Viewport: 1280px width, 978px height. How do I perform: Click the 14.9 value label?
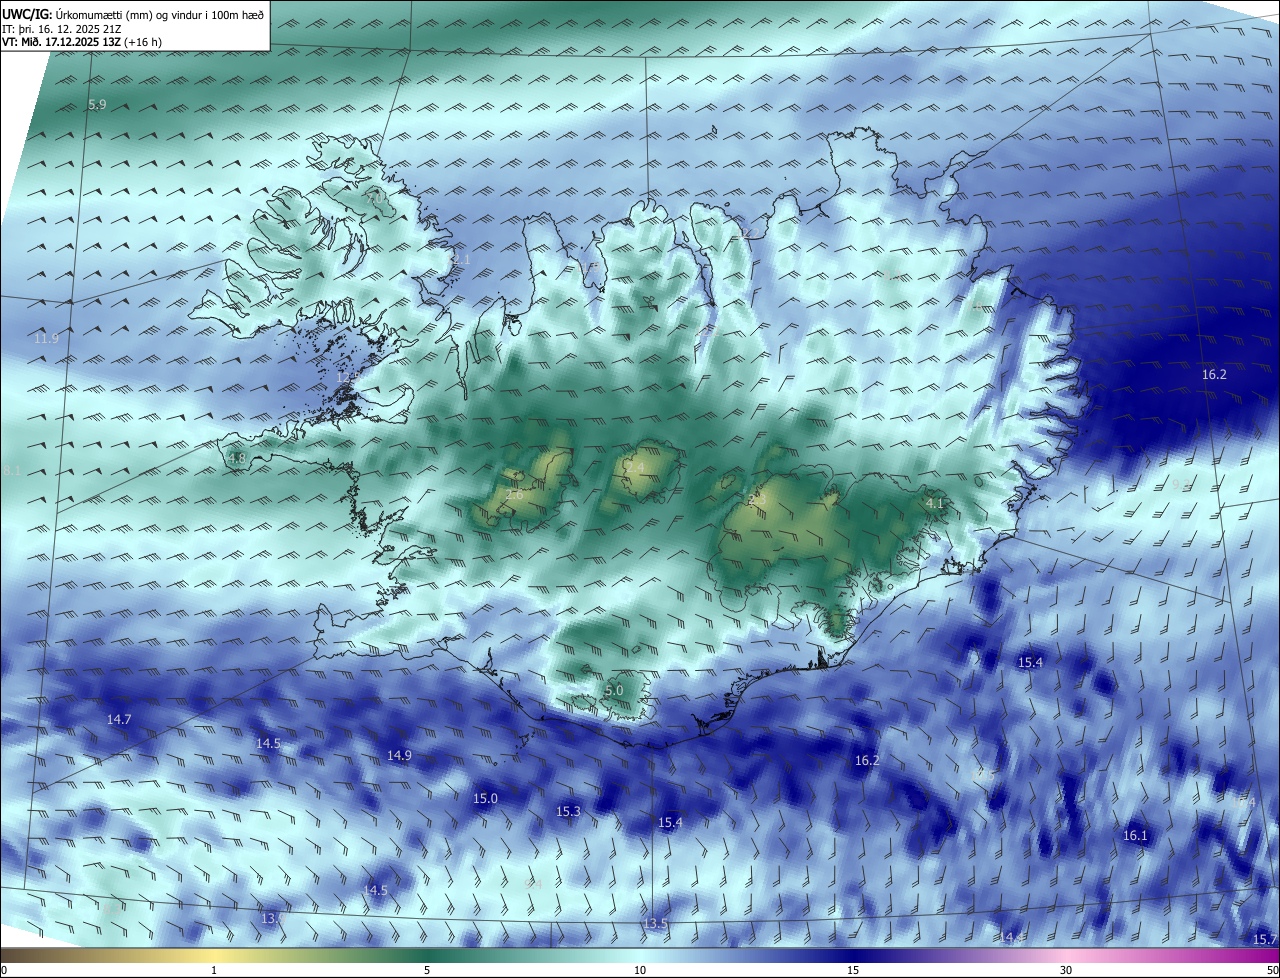click(399, 756)
